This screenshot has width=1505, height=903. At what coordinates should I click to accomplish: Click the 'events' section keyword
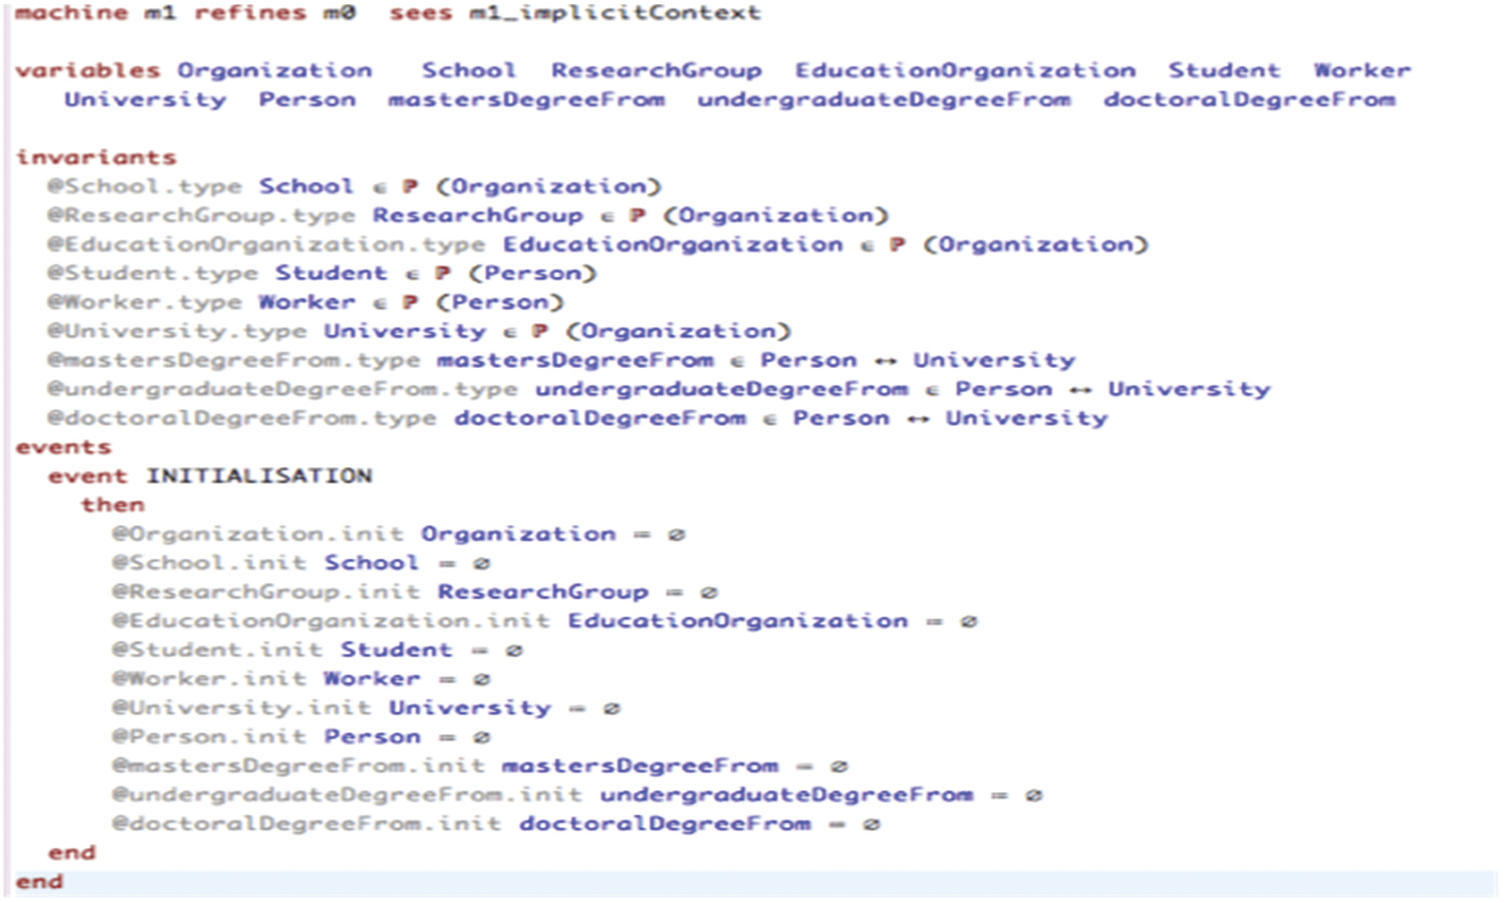tap(63, 447)
